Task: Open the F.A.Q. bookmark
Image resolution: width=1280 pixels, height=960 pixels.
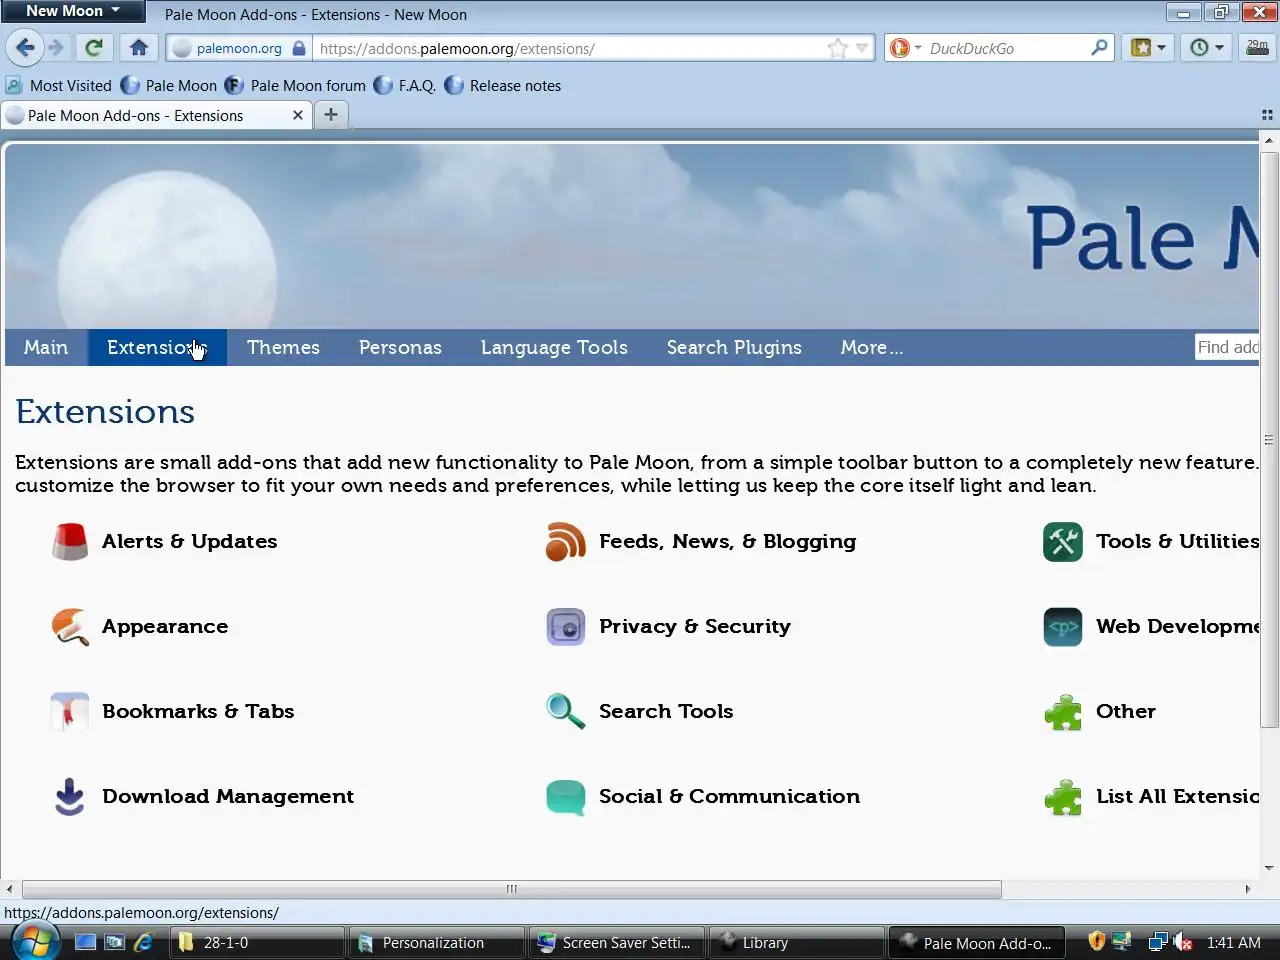Action: (x=405, y=86)
